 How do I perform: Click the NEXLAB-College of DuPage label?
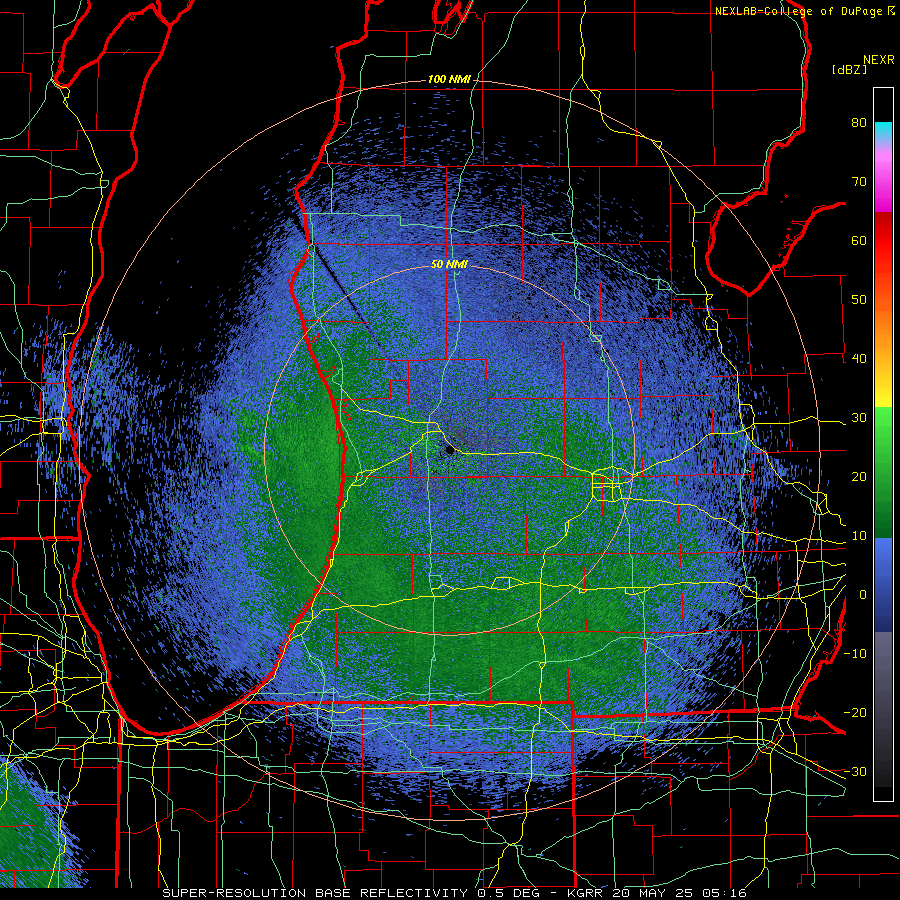click(x=798, y=11)
